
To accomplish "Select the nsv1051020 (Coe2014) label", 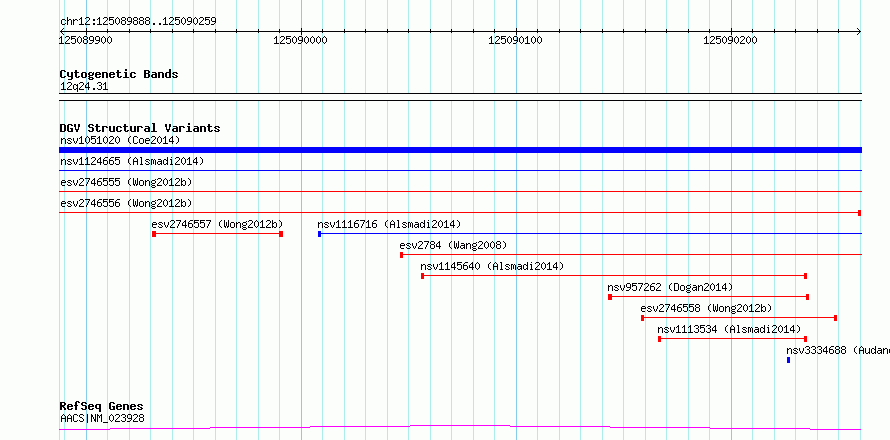I will tap(120, 140).
